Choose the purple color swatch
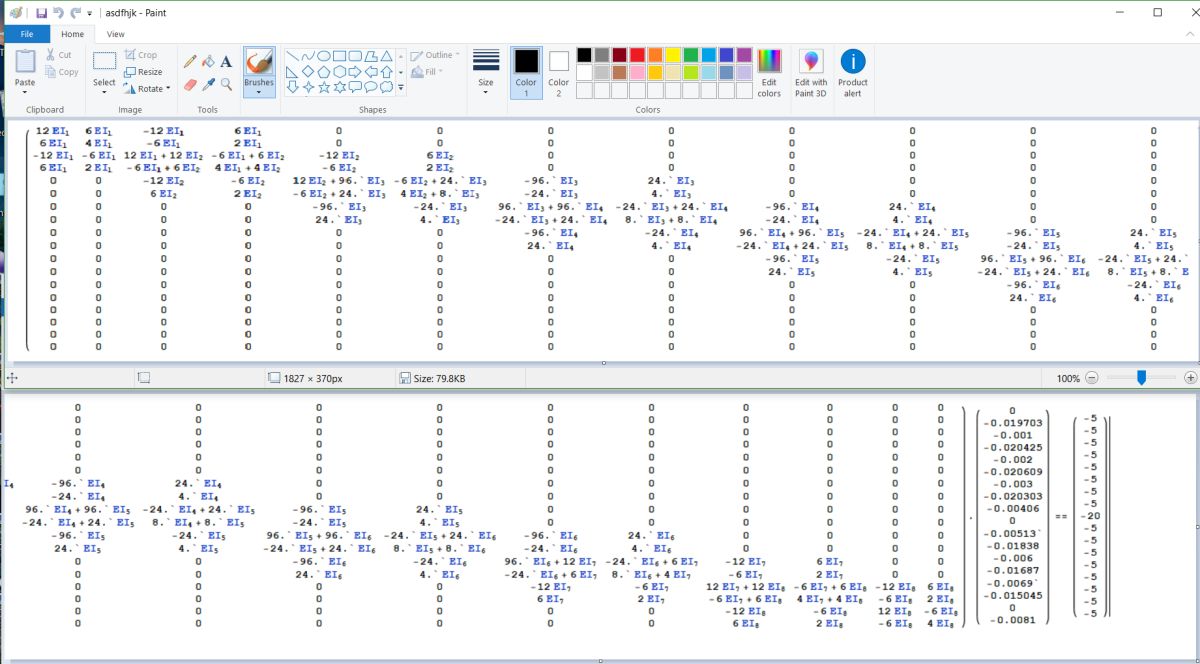1200x664 pixels. point(746,55)
